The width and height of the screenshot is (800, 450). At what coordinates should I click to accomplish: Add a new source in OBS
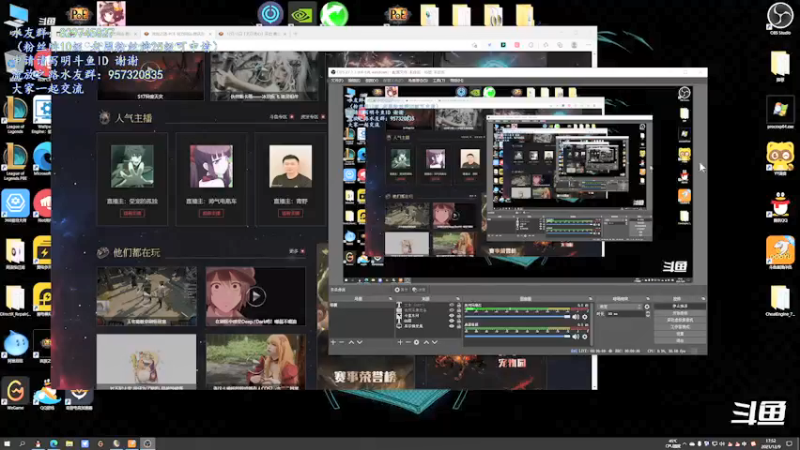400,342
